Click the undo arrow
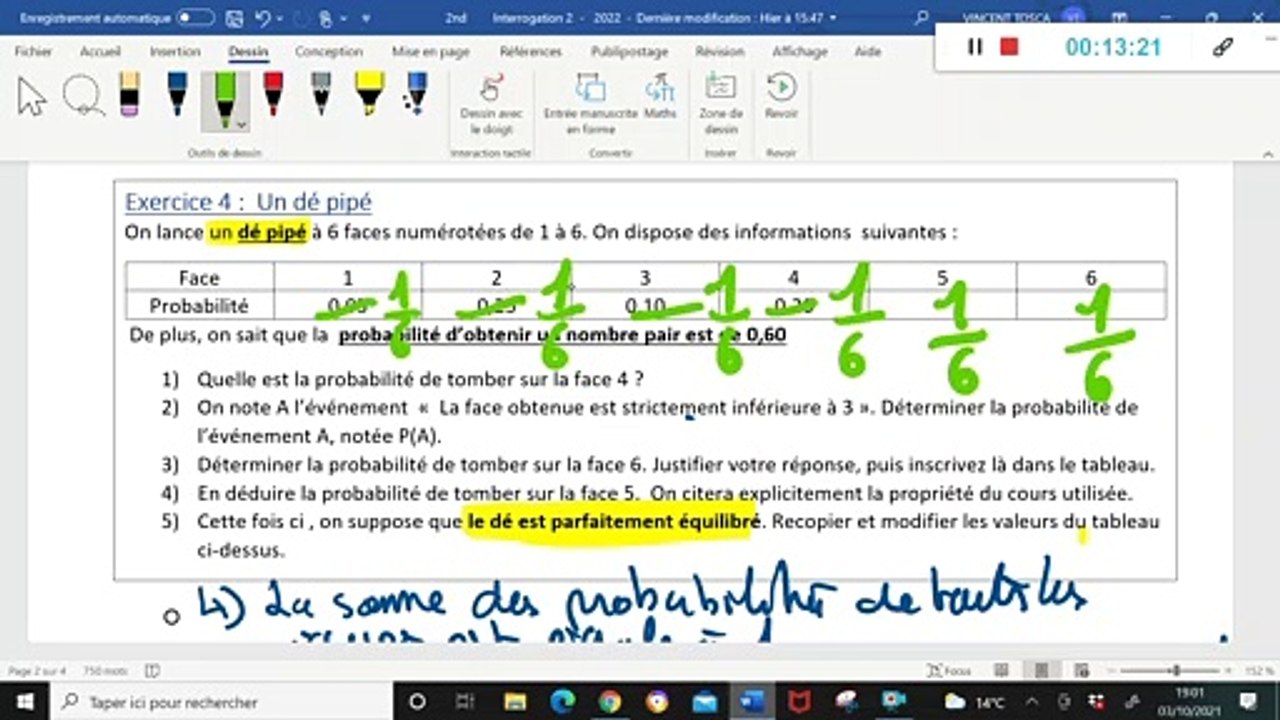The height and width of the screenshot is (720, 1280). pyautogui.click(x=263, y=18)
